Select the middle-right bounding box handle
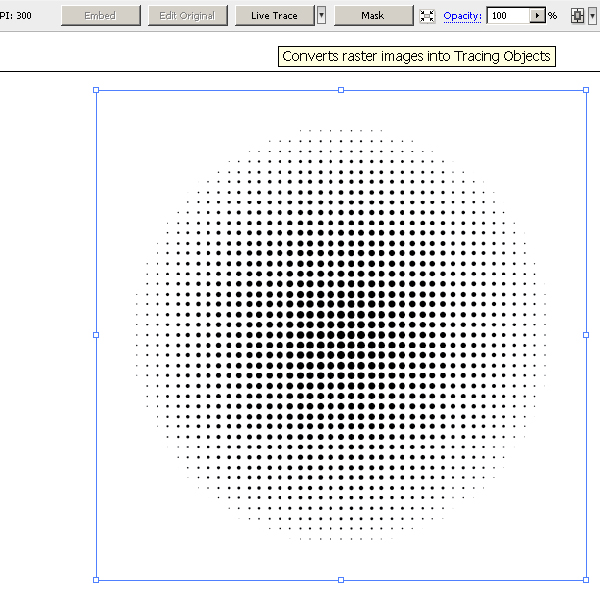 coord(586,335)
